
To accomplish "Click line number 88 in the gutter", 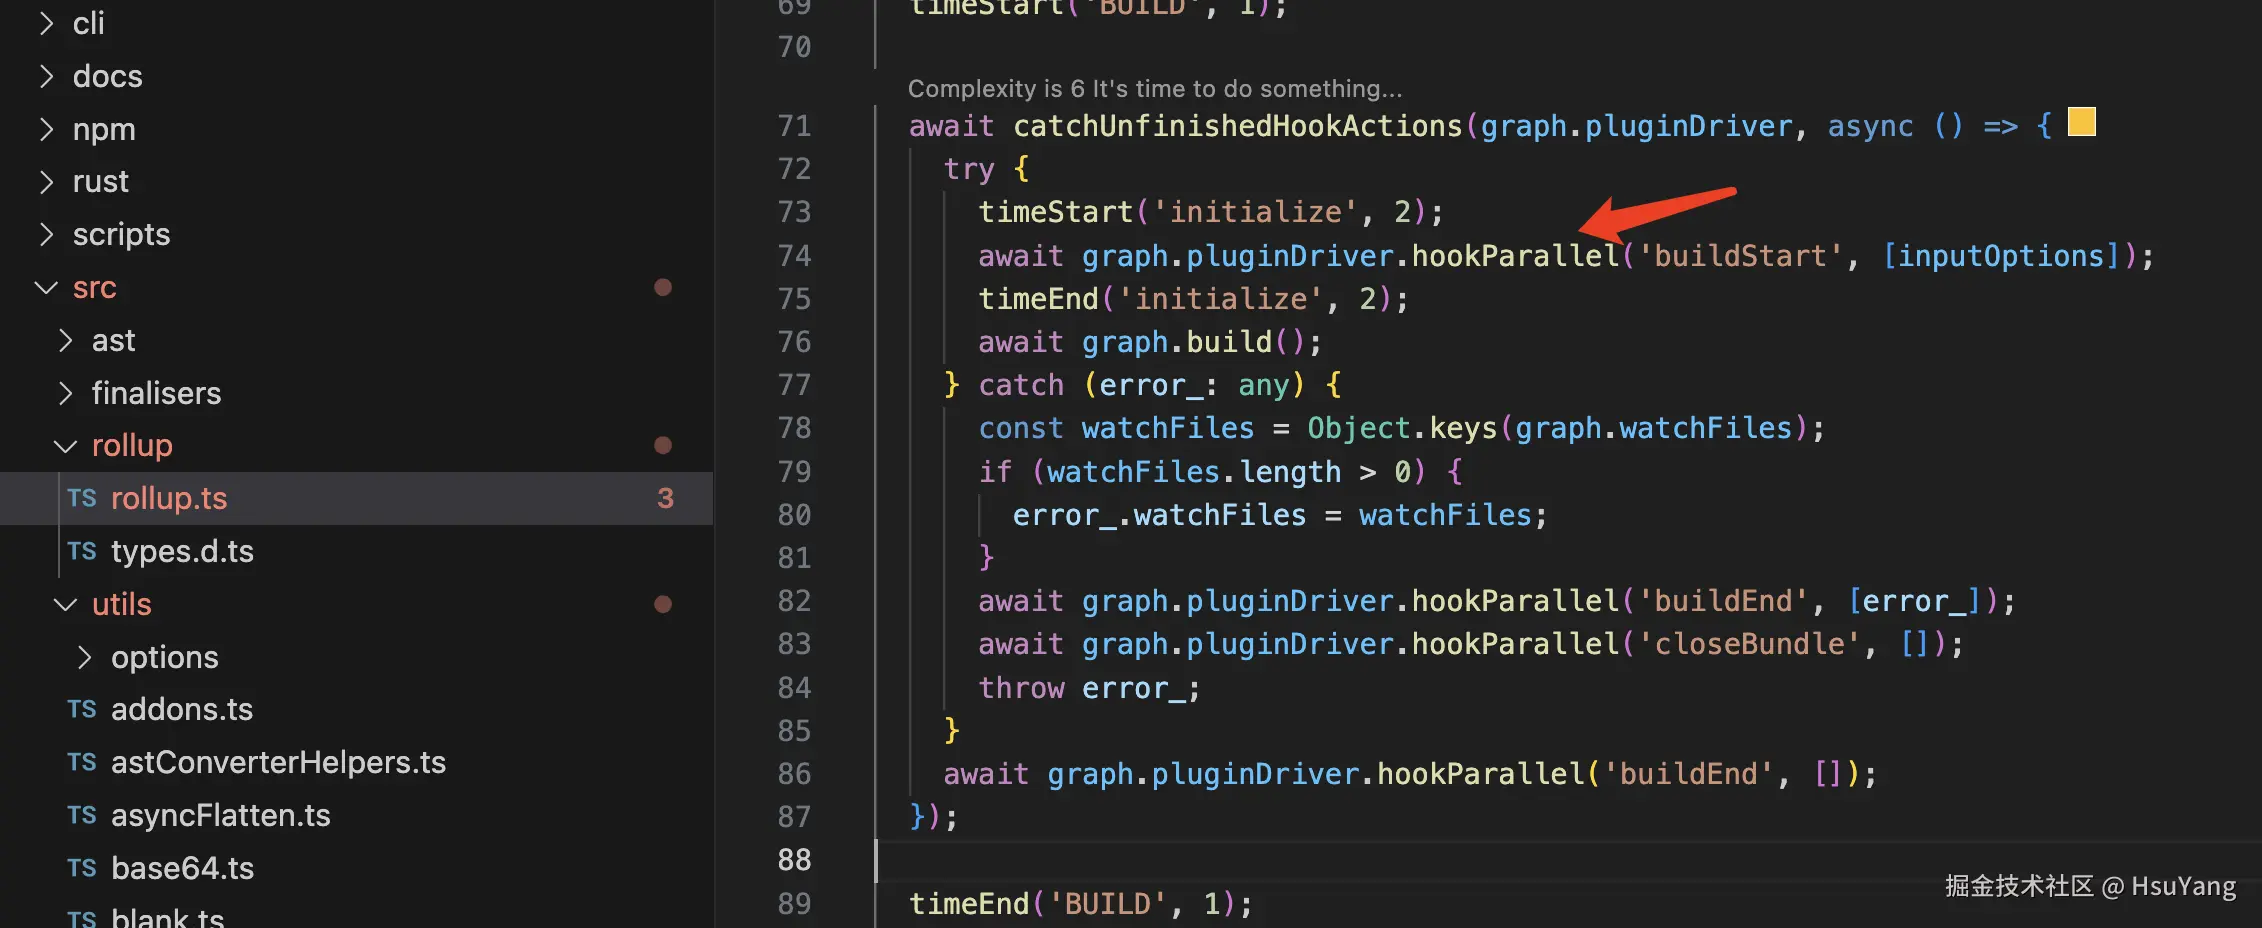I will tap(795, 860).
